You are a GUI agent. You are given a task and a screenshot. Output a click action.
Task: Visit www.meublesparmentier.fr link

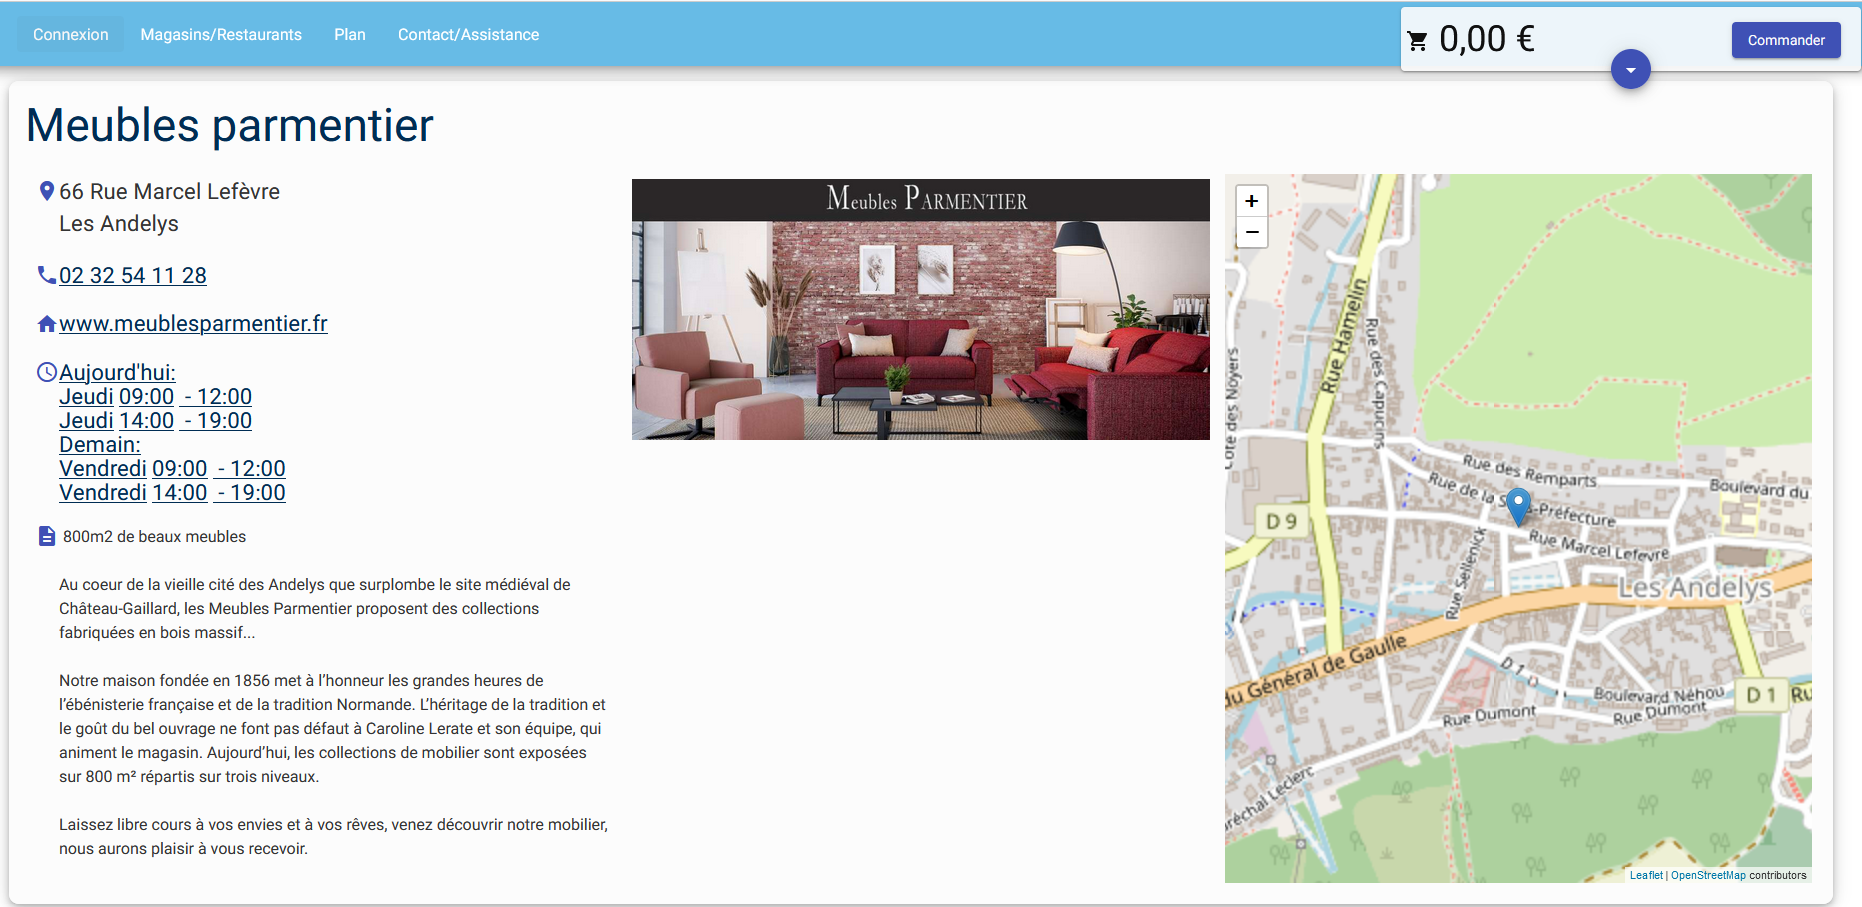coord(193,324)
